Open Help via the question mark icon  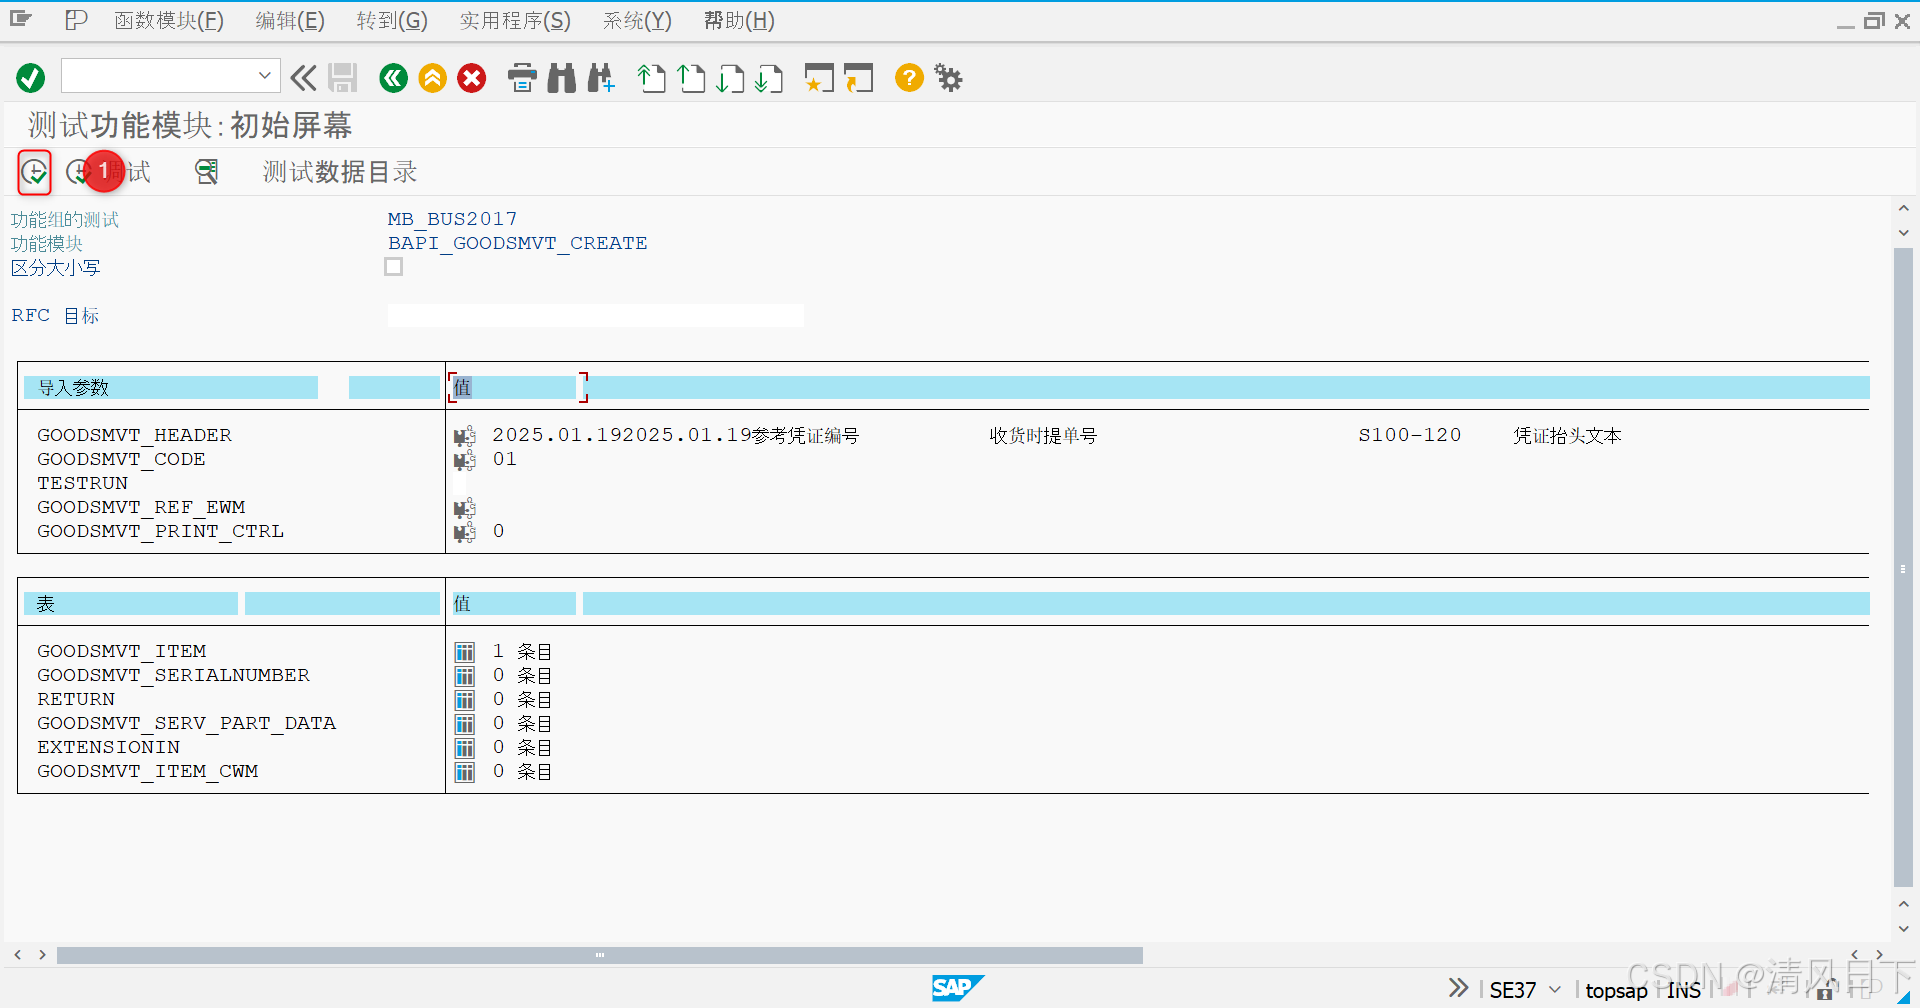coord(908,78)
